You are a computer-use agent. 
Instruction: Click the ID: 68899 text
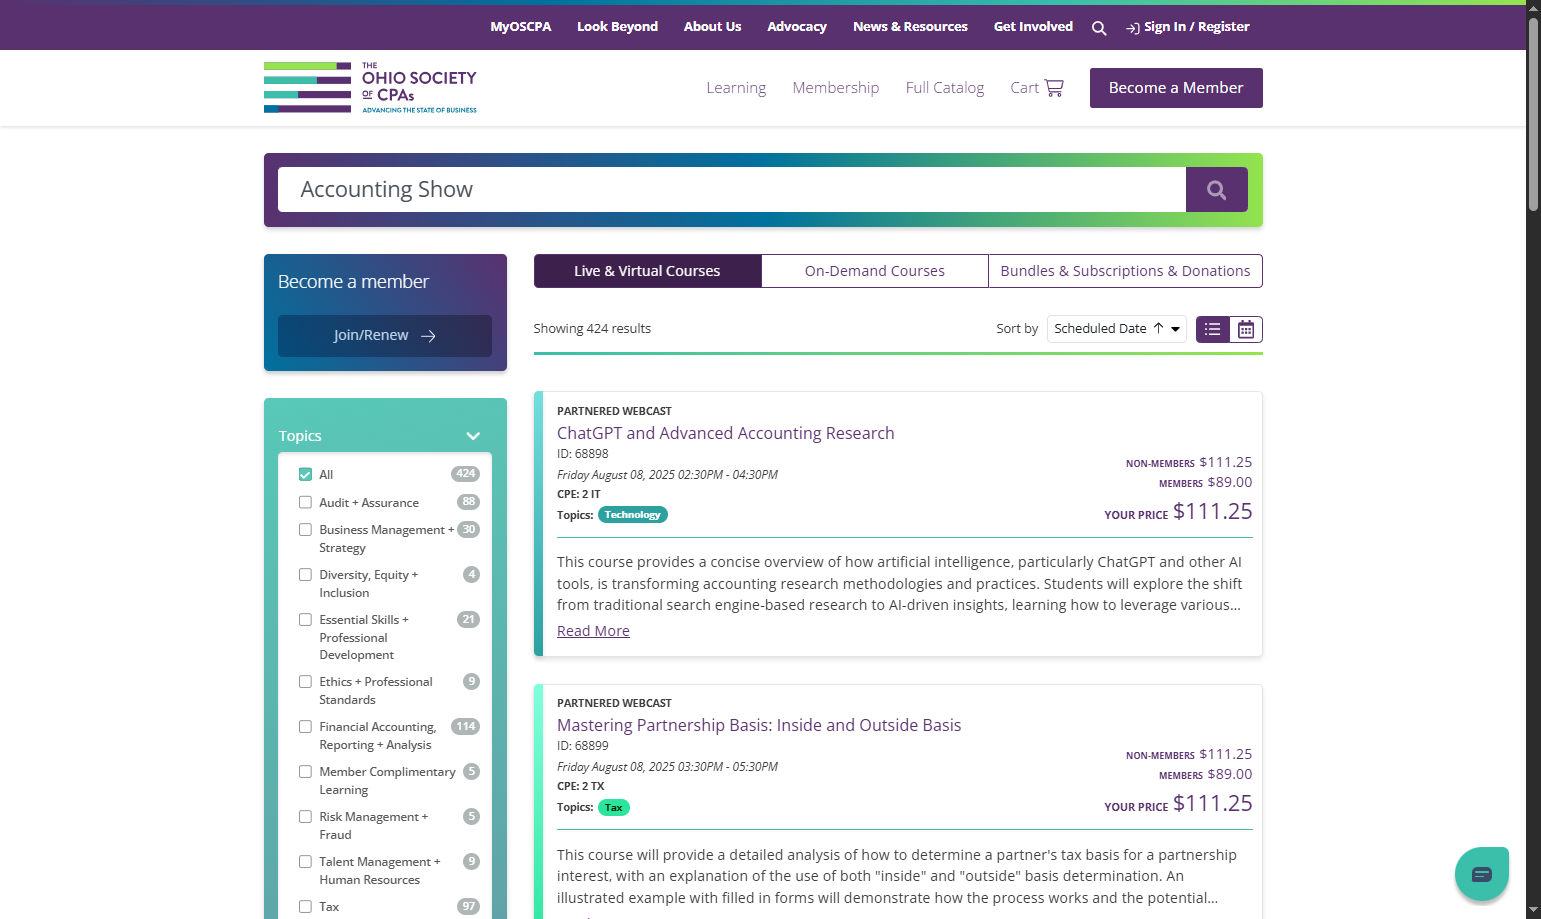tap(583, 746)
